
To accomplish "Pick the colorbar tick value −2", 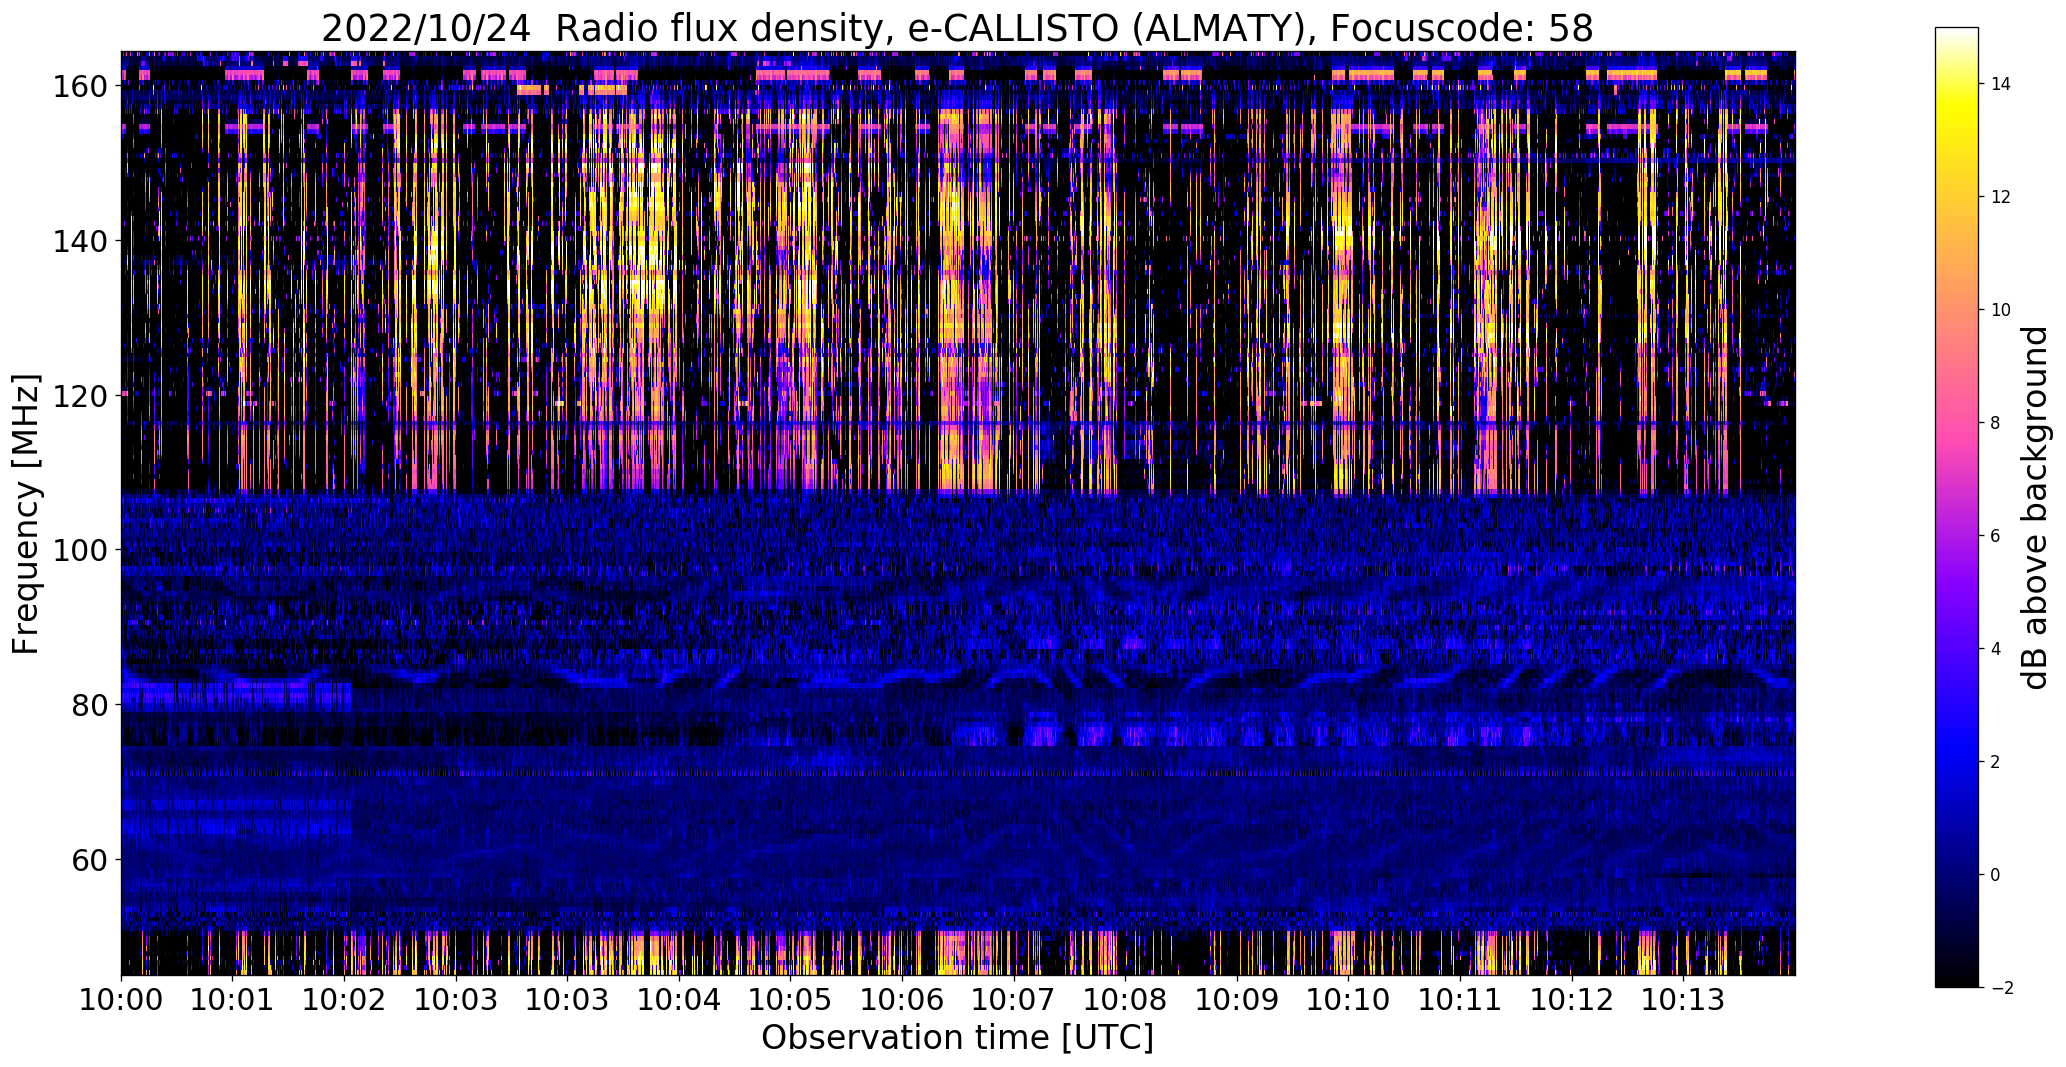I will coord(2002,988).
